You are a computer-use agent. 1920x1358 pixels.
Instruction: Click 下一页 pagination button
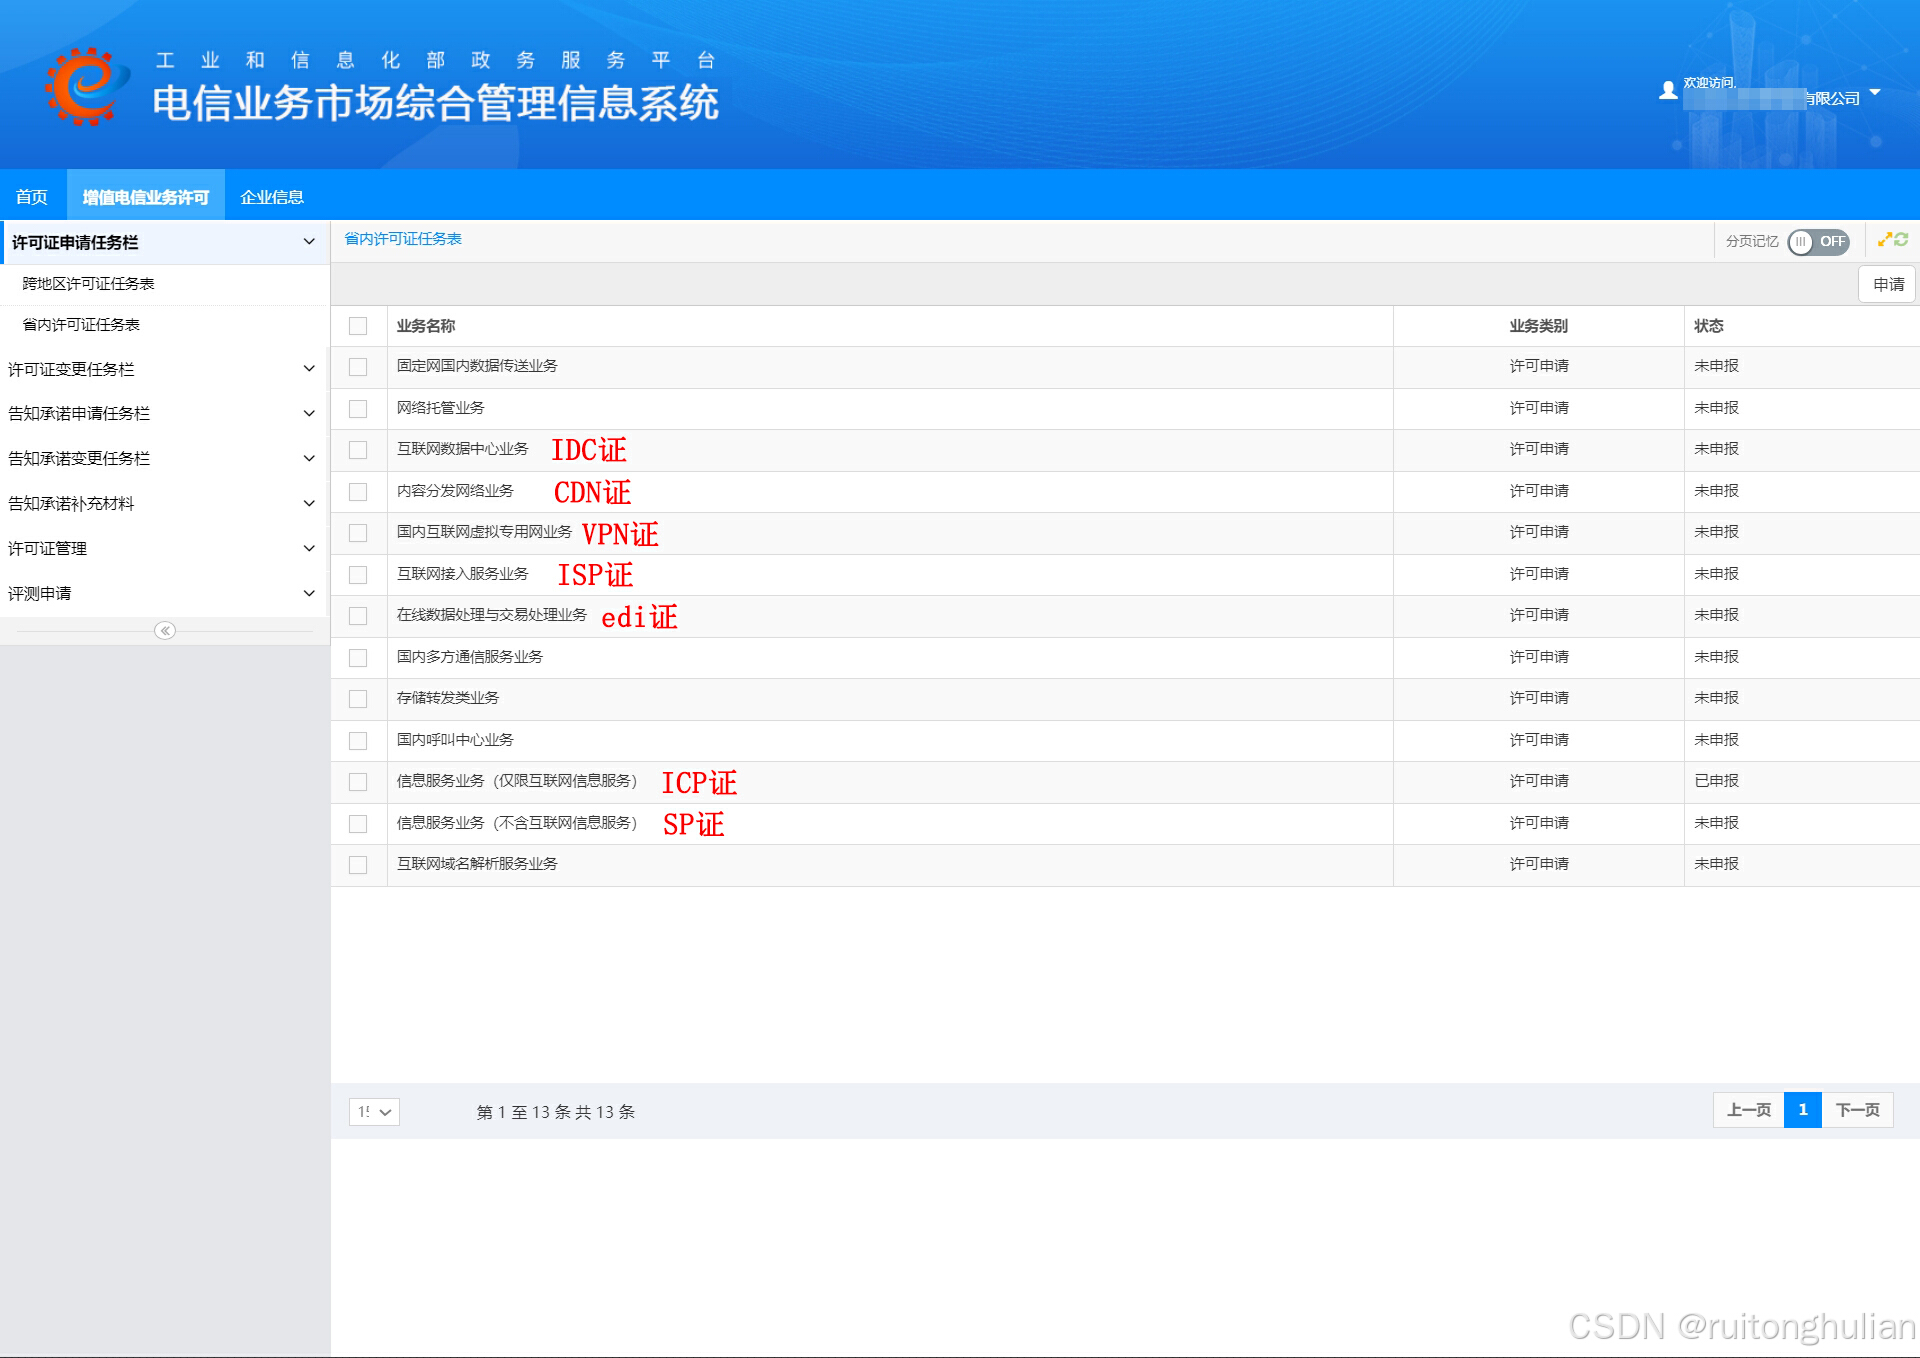pyautogui.click(x=1857, y=1110)
